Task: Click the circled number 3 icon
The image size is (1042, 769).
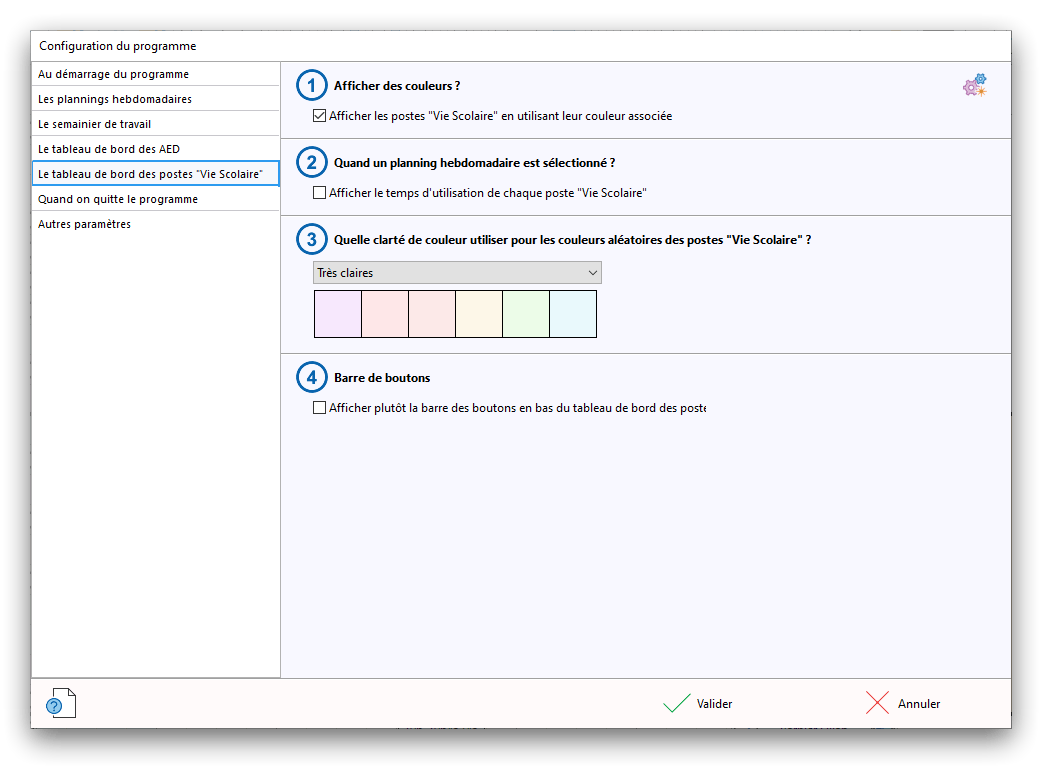Action: [312, 240]
